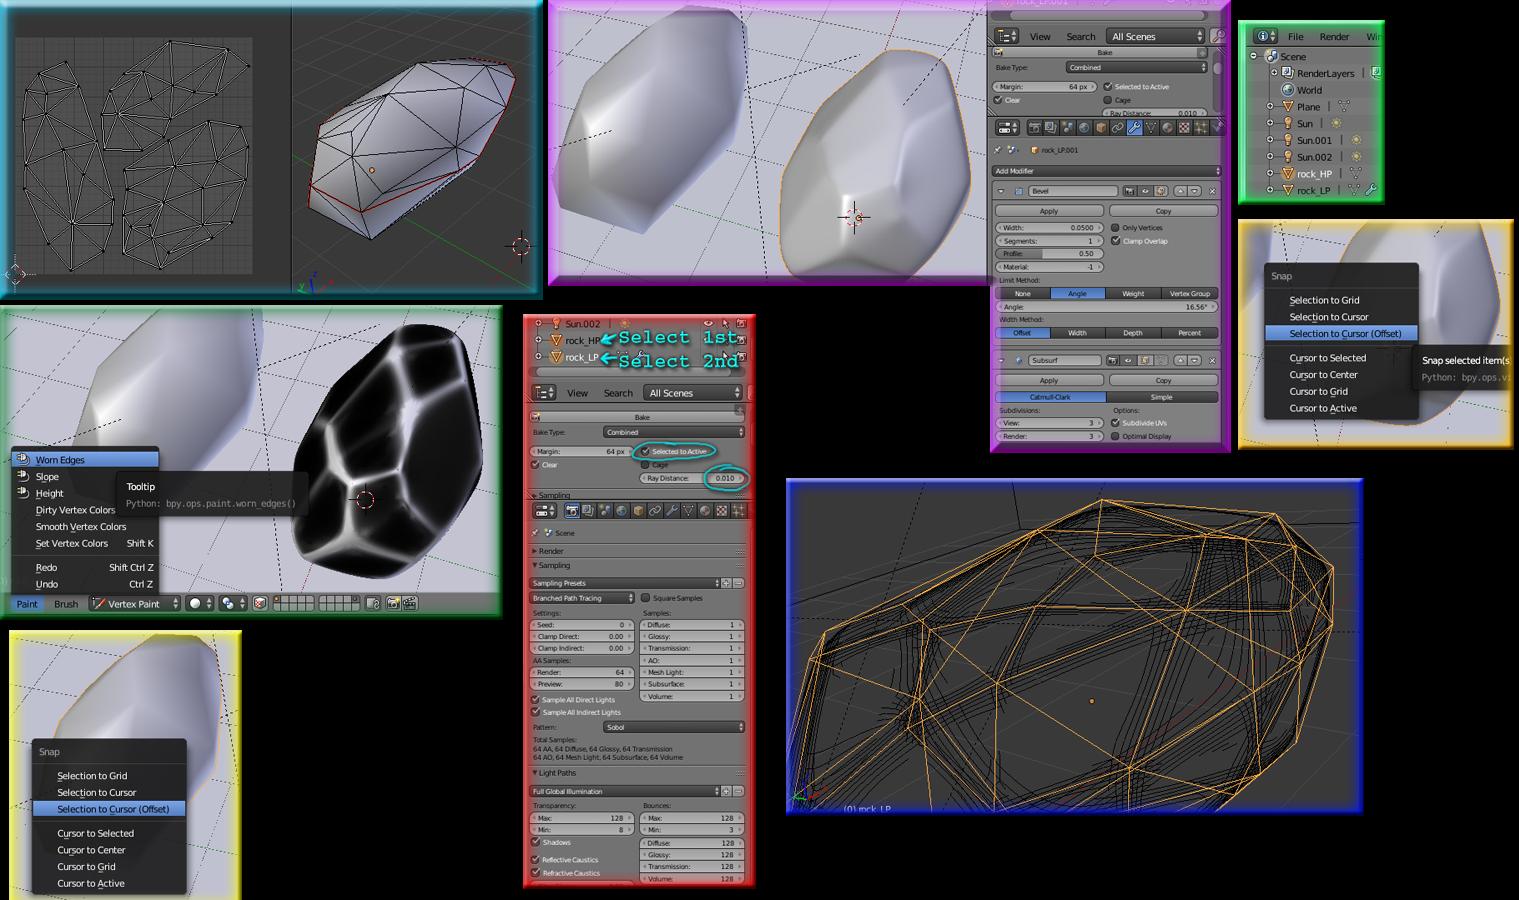Viewport: 1519px width, 900px height.
Task: Click lock camera to view layers icon
Action: tap(373, 603)
